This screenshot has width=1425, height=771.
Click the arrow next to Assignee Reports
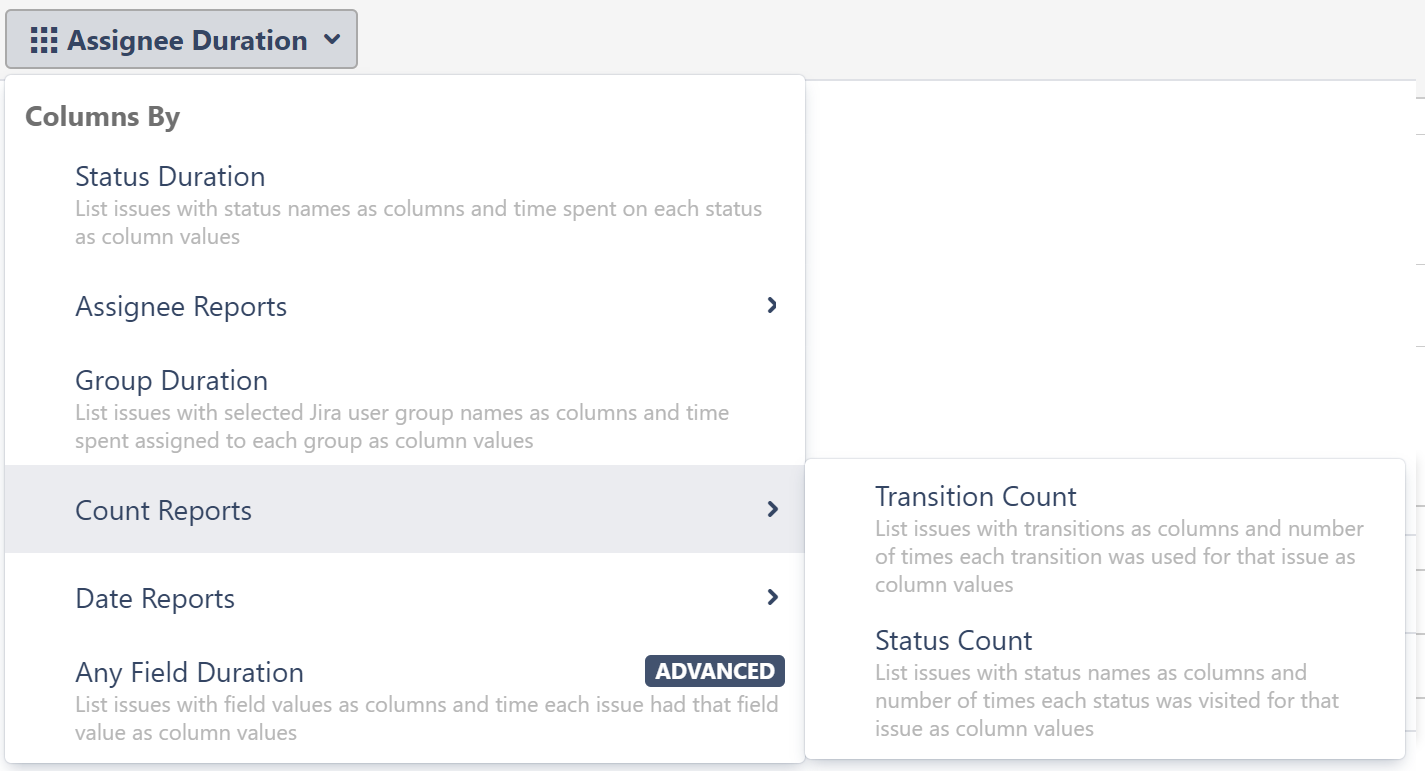tap(771, 306)
